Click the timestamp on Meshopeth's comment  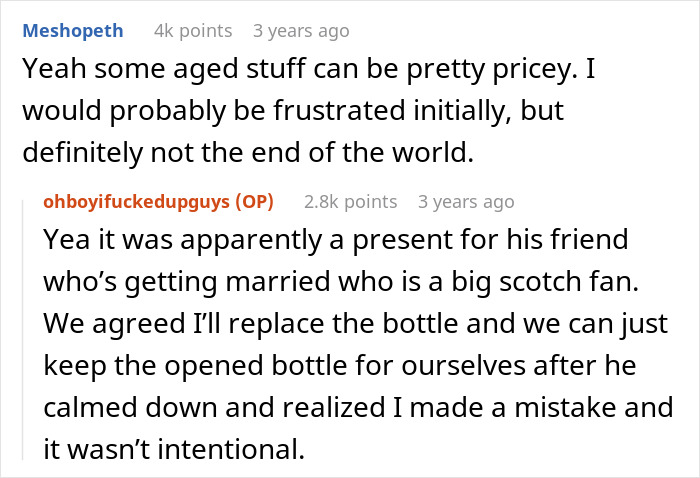(x=301, y=31)
